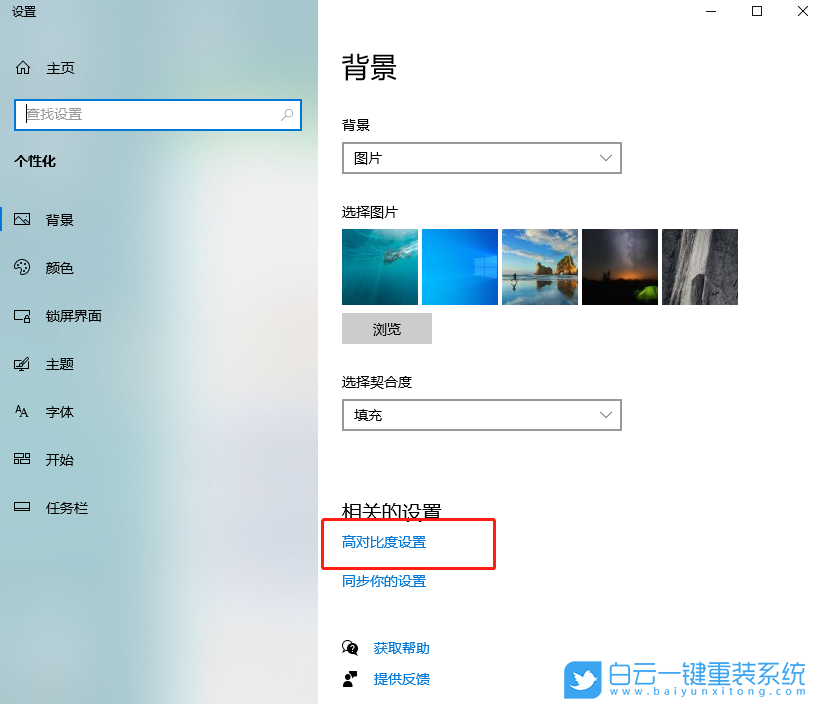Select the 背景 (Background) sidebar icon
The width and height of the screenshot is (817, 704).
coord(23,219)
